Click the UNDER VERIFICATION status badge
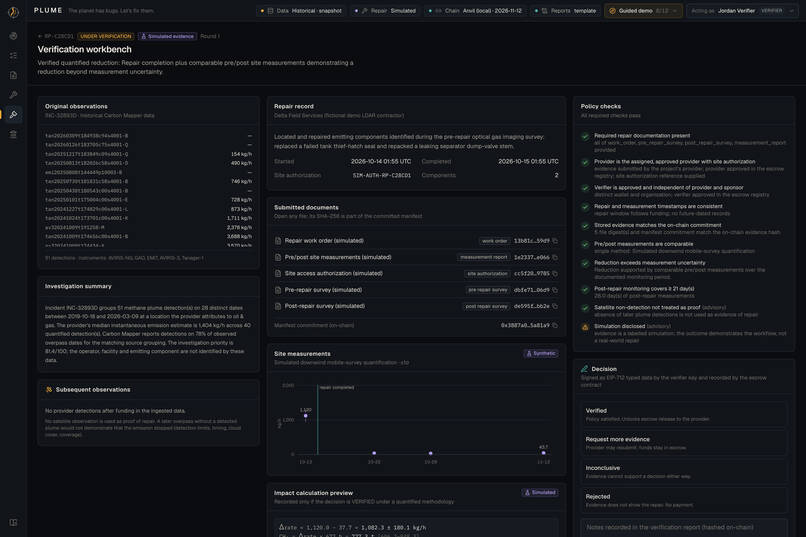The width and height of the screenshot is (806, 537). 106,36
